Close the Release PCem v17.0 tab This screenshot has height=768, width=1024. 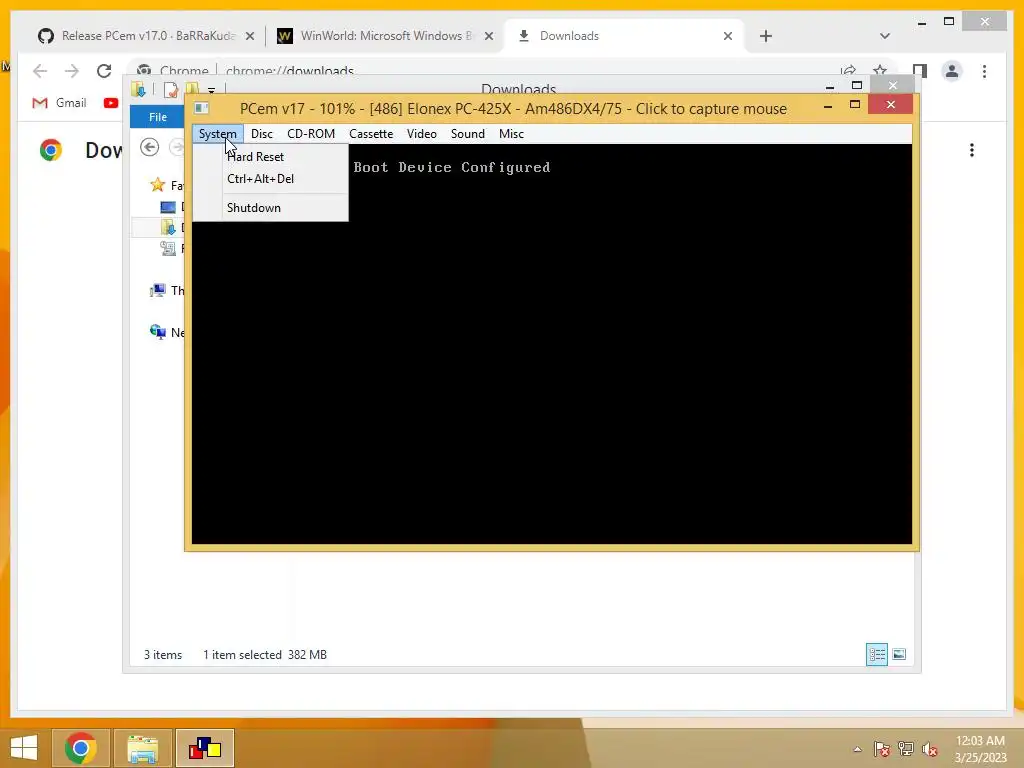pos(249,37)
